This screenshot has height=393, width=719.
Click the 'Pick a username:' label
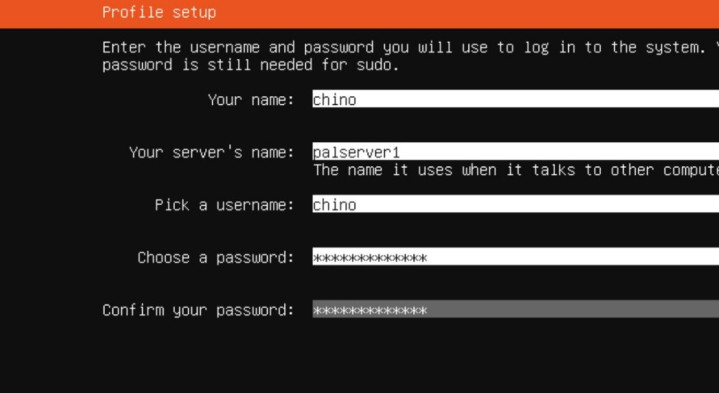tap(224, 205)
